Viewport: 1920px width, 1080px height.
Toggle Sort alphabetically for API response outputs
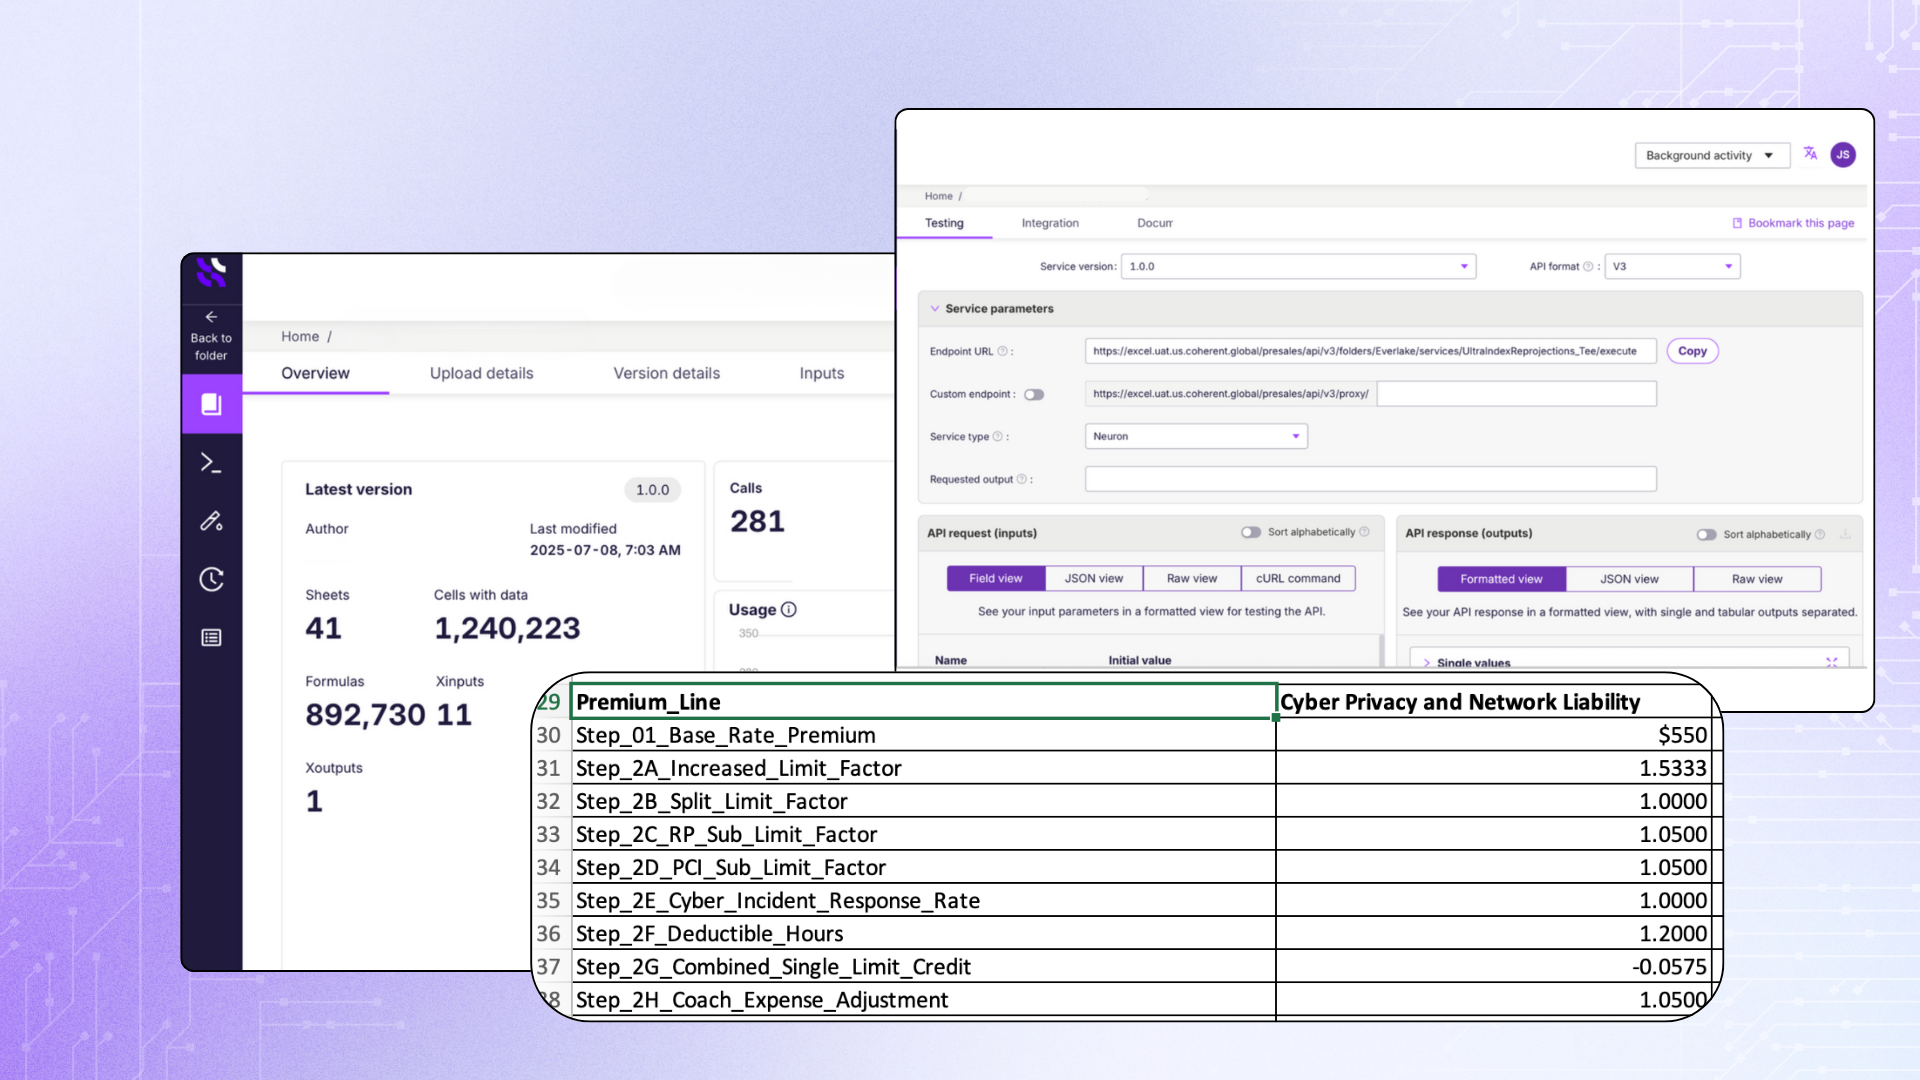[1708, 534]
